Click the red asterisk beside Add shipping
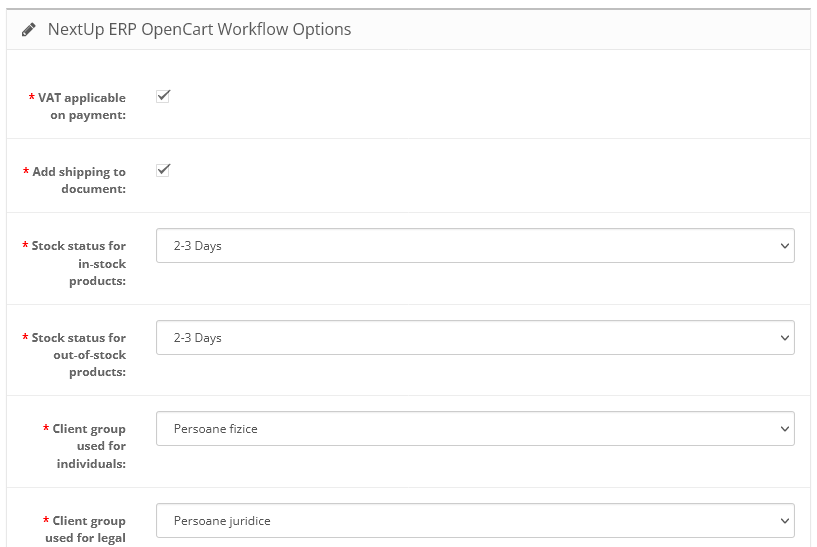 pos(25,172)
